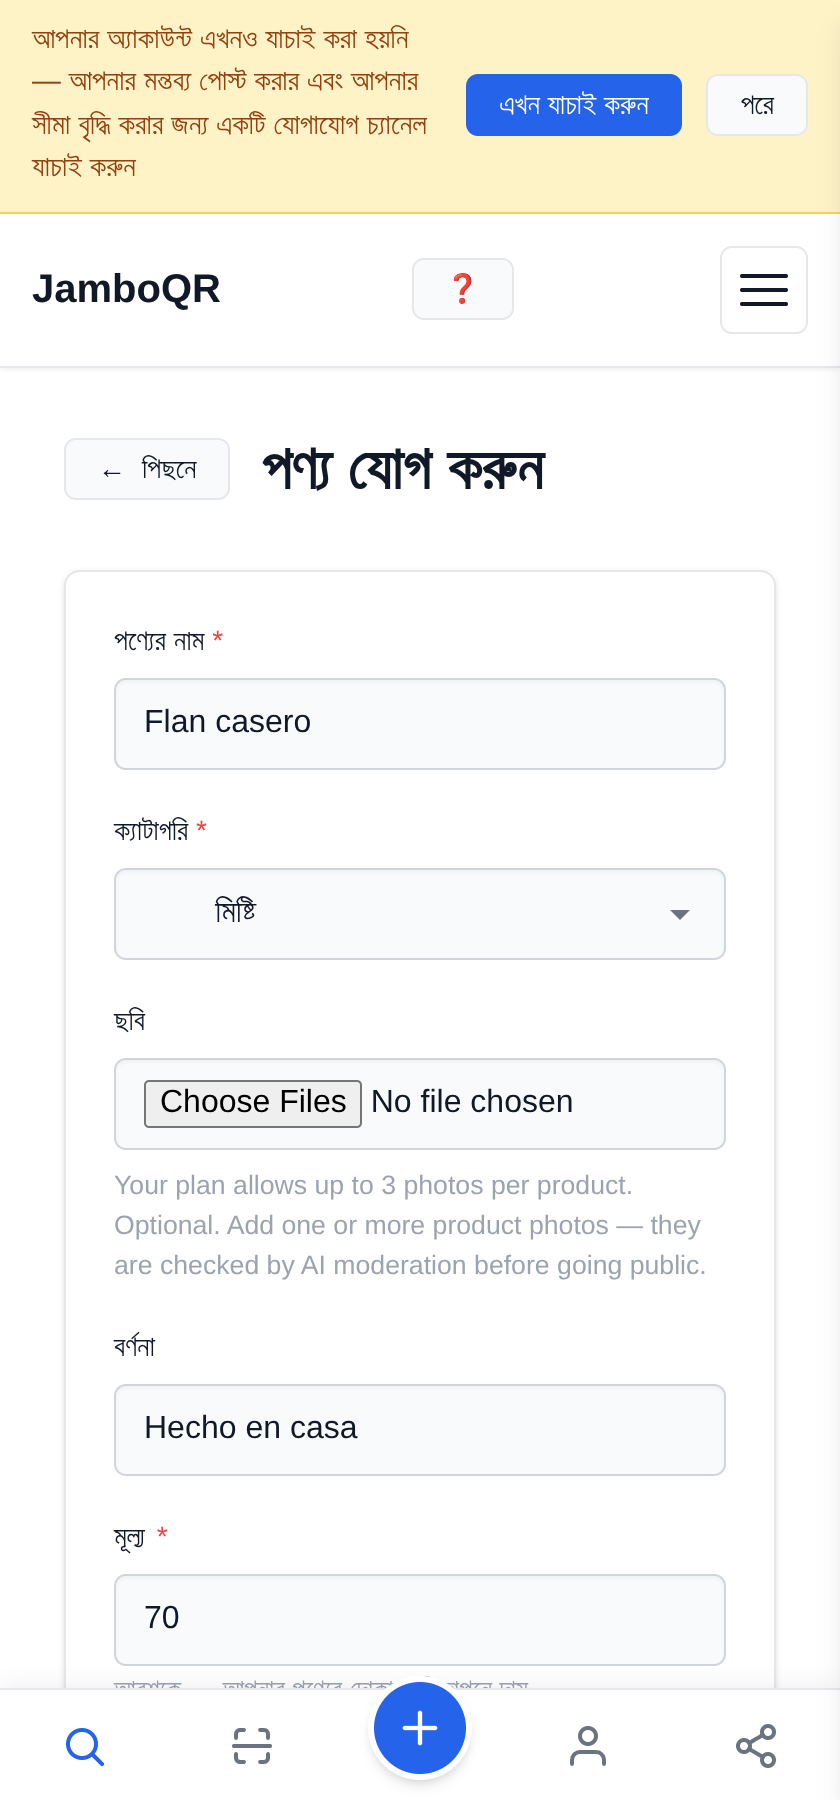Click the পণ্য যোগ করুন page heading

click(x=403, y=469)
